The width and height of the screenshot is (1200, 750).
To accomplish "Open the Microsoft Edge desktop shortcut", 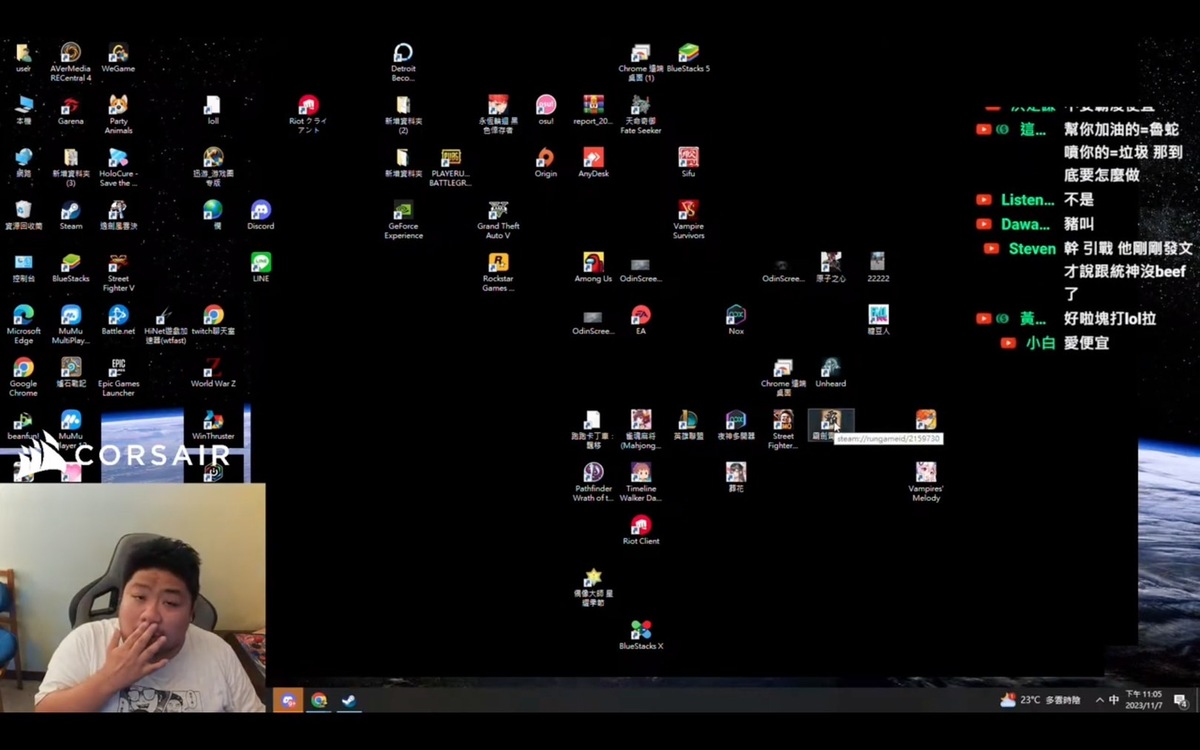I will click(x=23, y=324).
